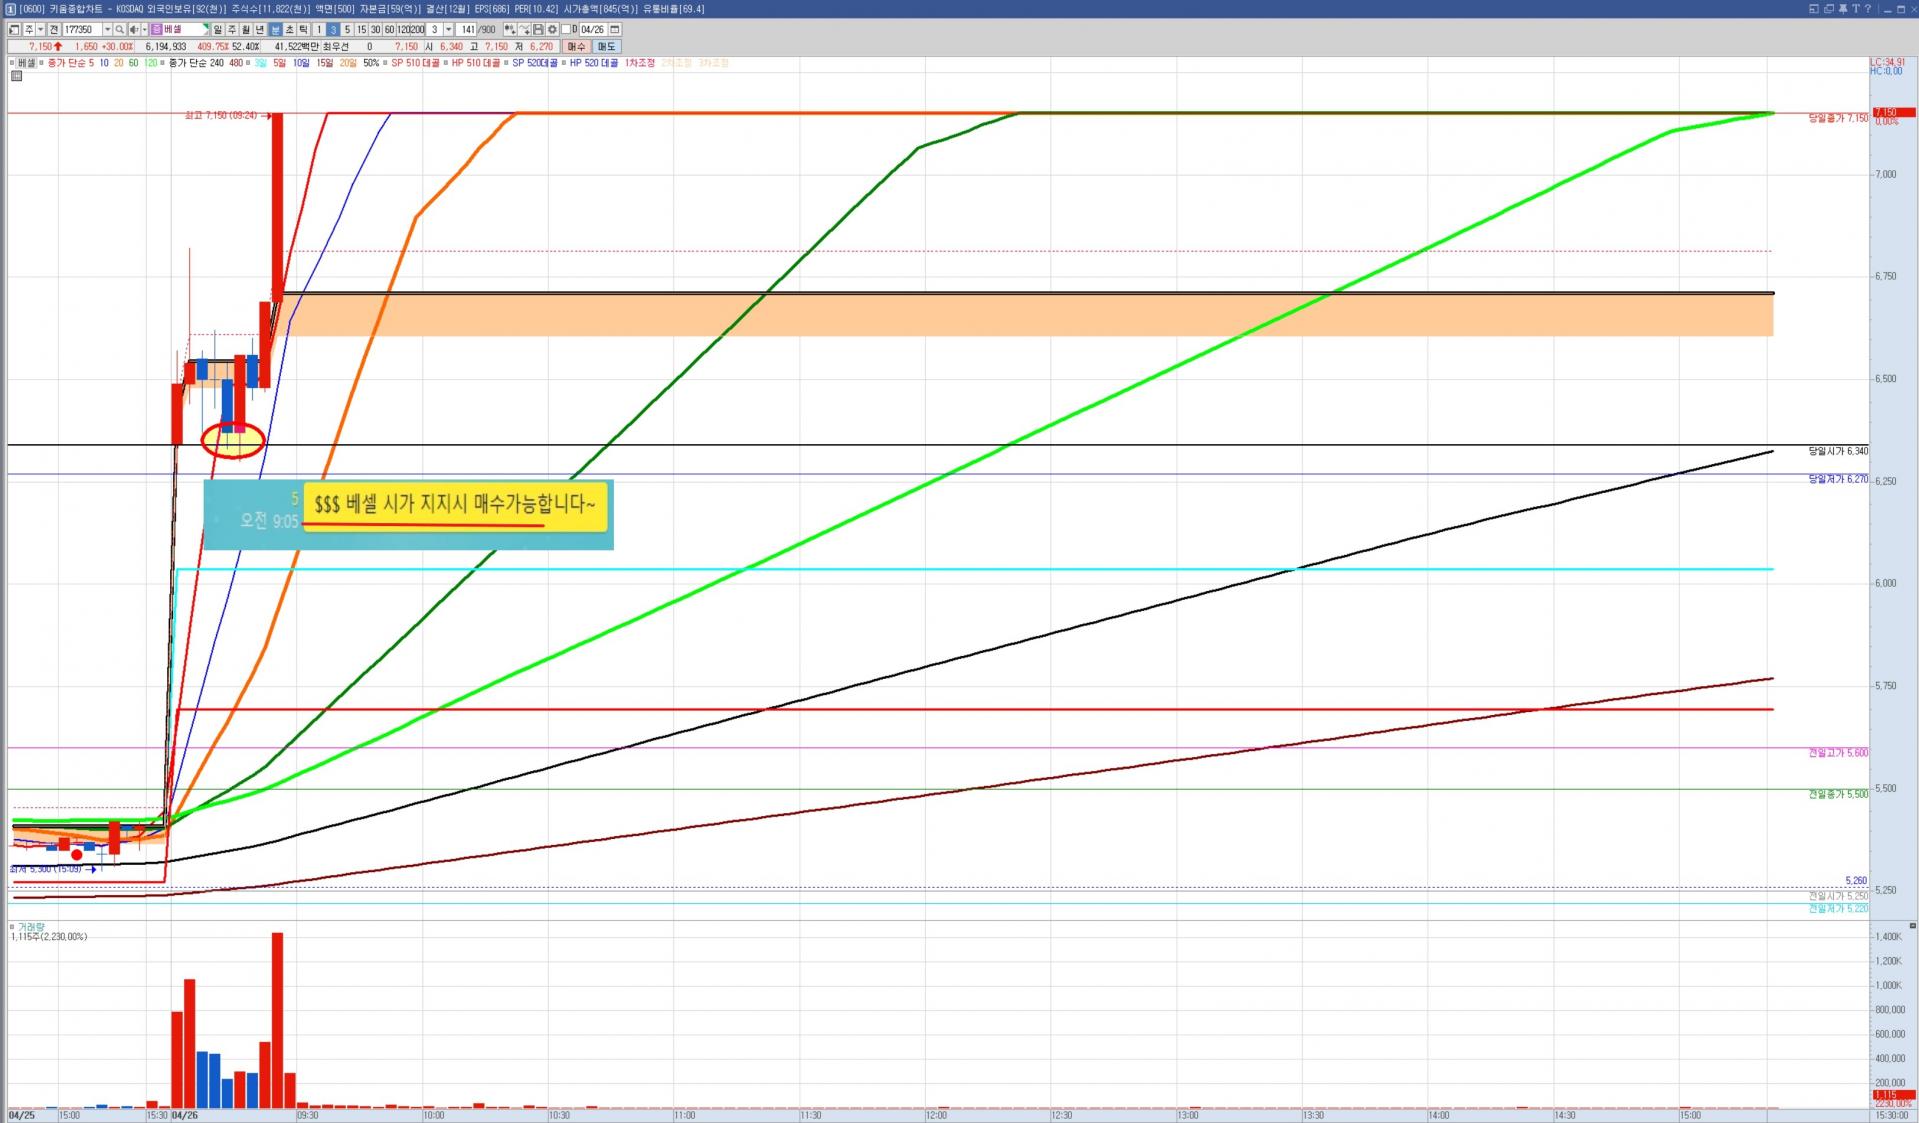
Task: Click the font size T icon in title bar
Action: [1855, 8]
